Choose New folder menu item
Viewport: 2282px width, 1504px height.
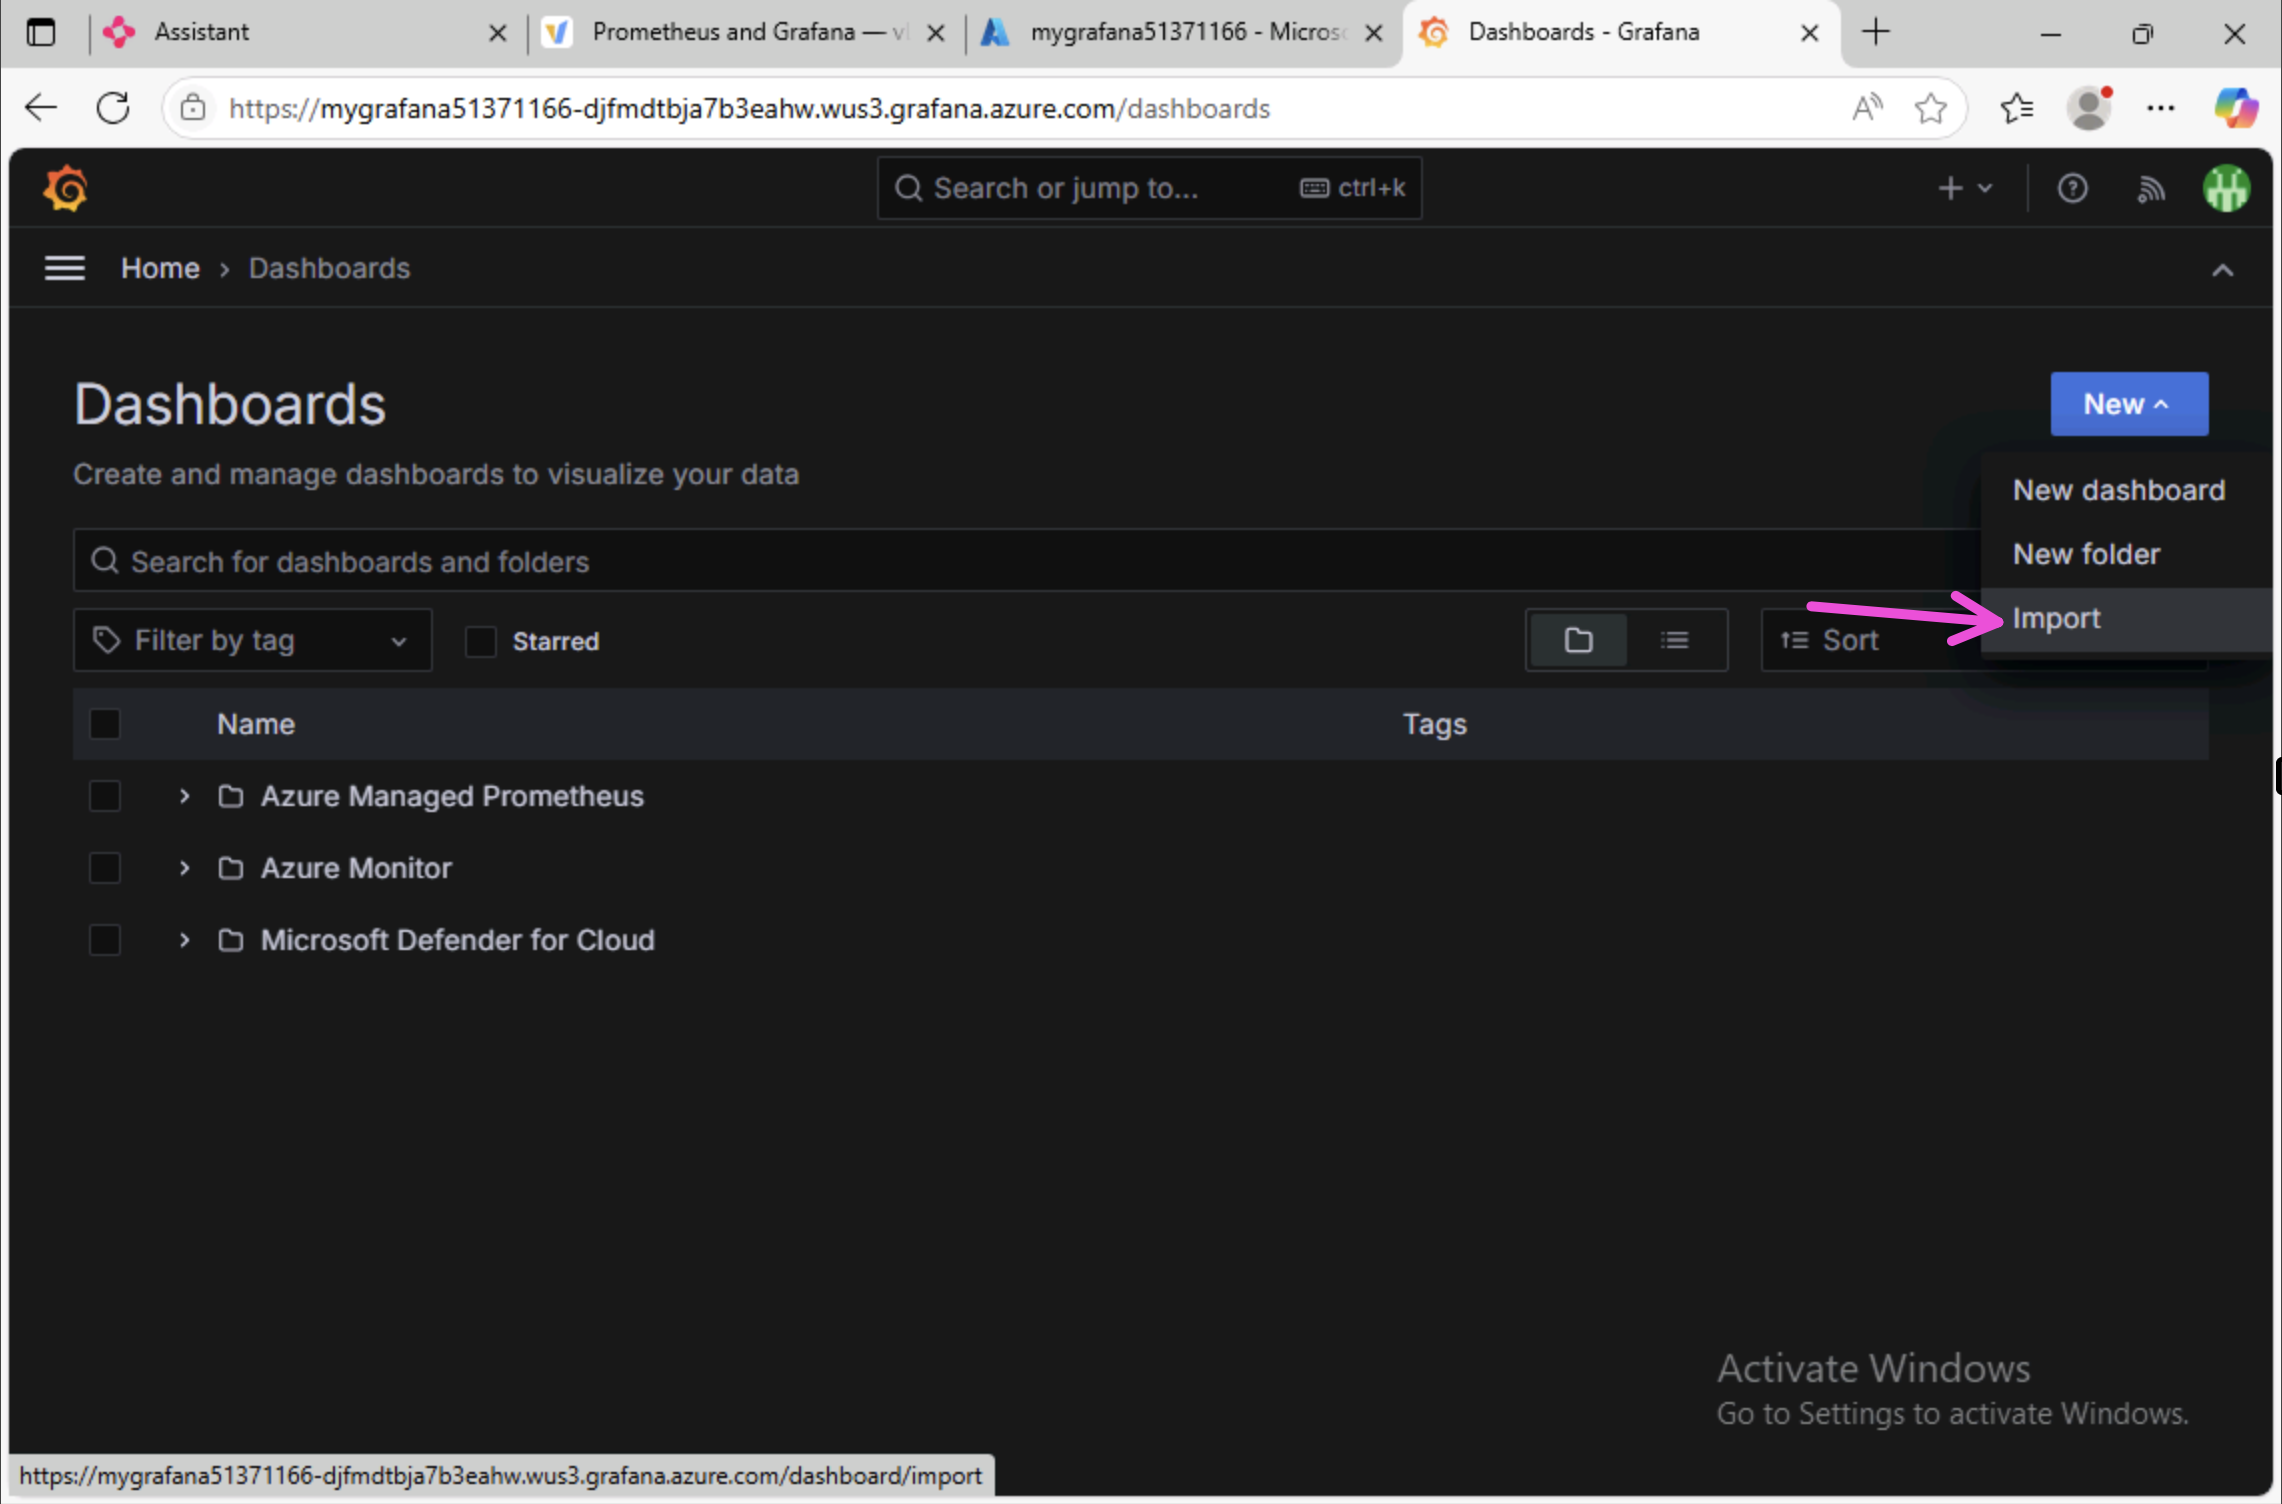click(x=2086, y=554)
